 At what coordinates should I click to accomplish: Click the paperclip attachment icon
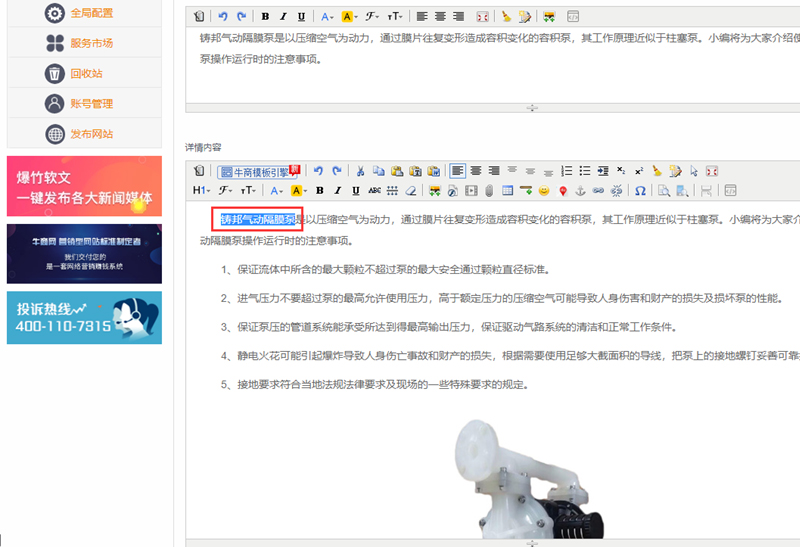[489, 190]
